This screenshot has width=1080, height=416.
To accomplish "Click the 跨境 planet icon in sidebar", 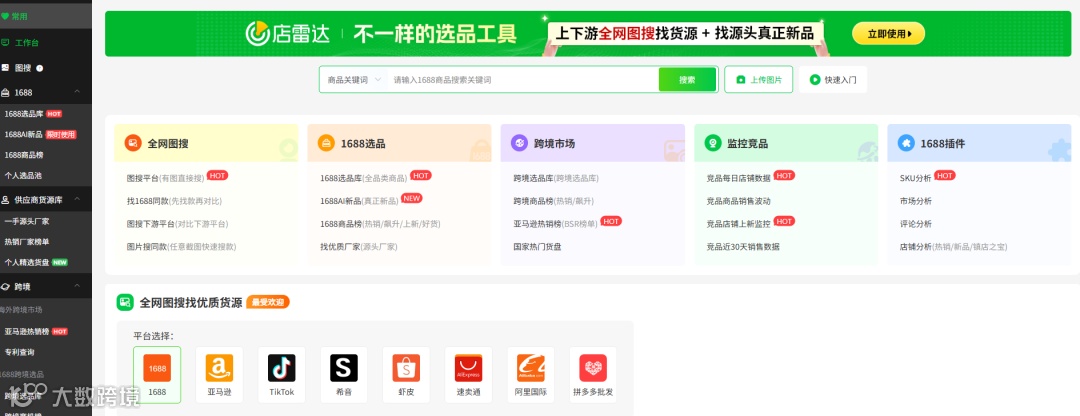I will [x=6, y=286].
